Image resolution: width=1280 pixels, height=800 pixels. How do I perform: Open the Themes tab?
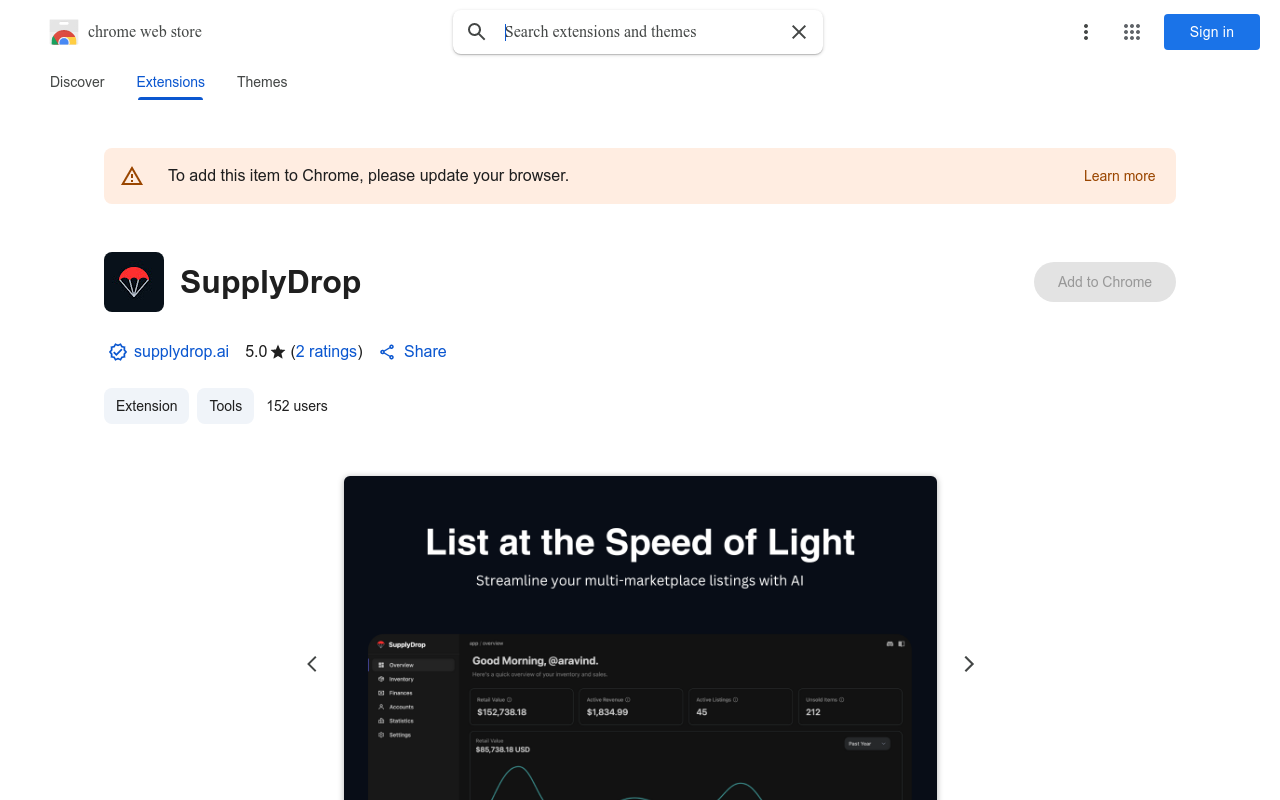pyautogui.click(x=262, y=82)
